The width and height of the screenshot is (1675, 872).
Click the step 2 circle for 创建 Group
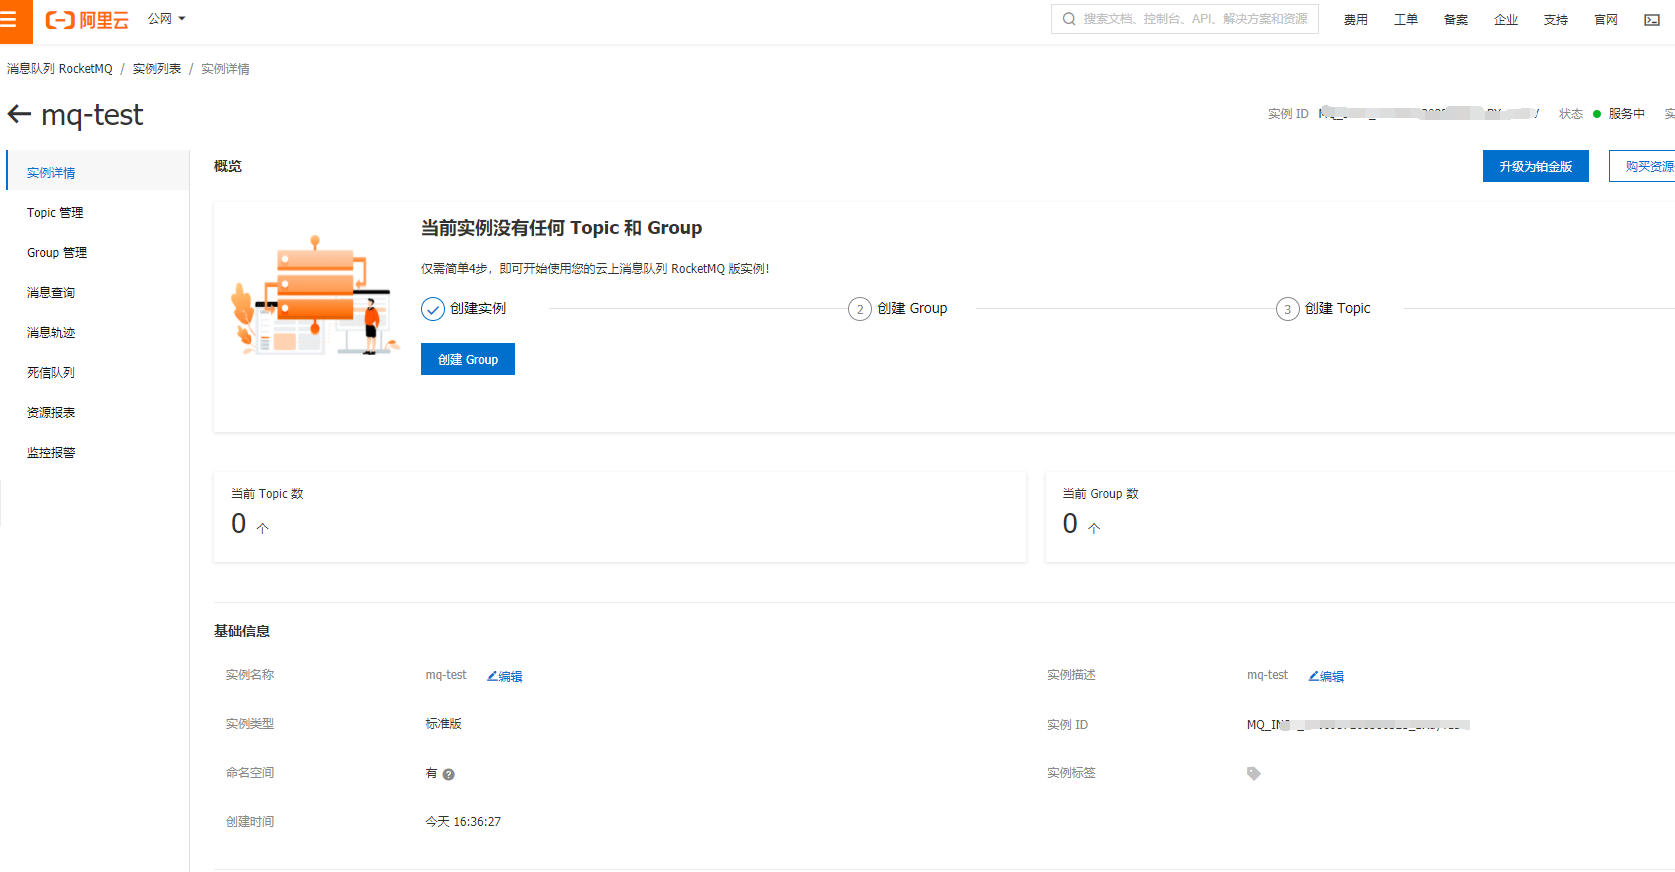[x=860, y=309]
